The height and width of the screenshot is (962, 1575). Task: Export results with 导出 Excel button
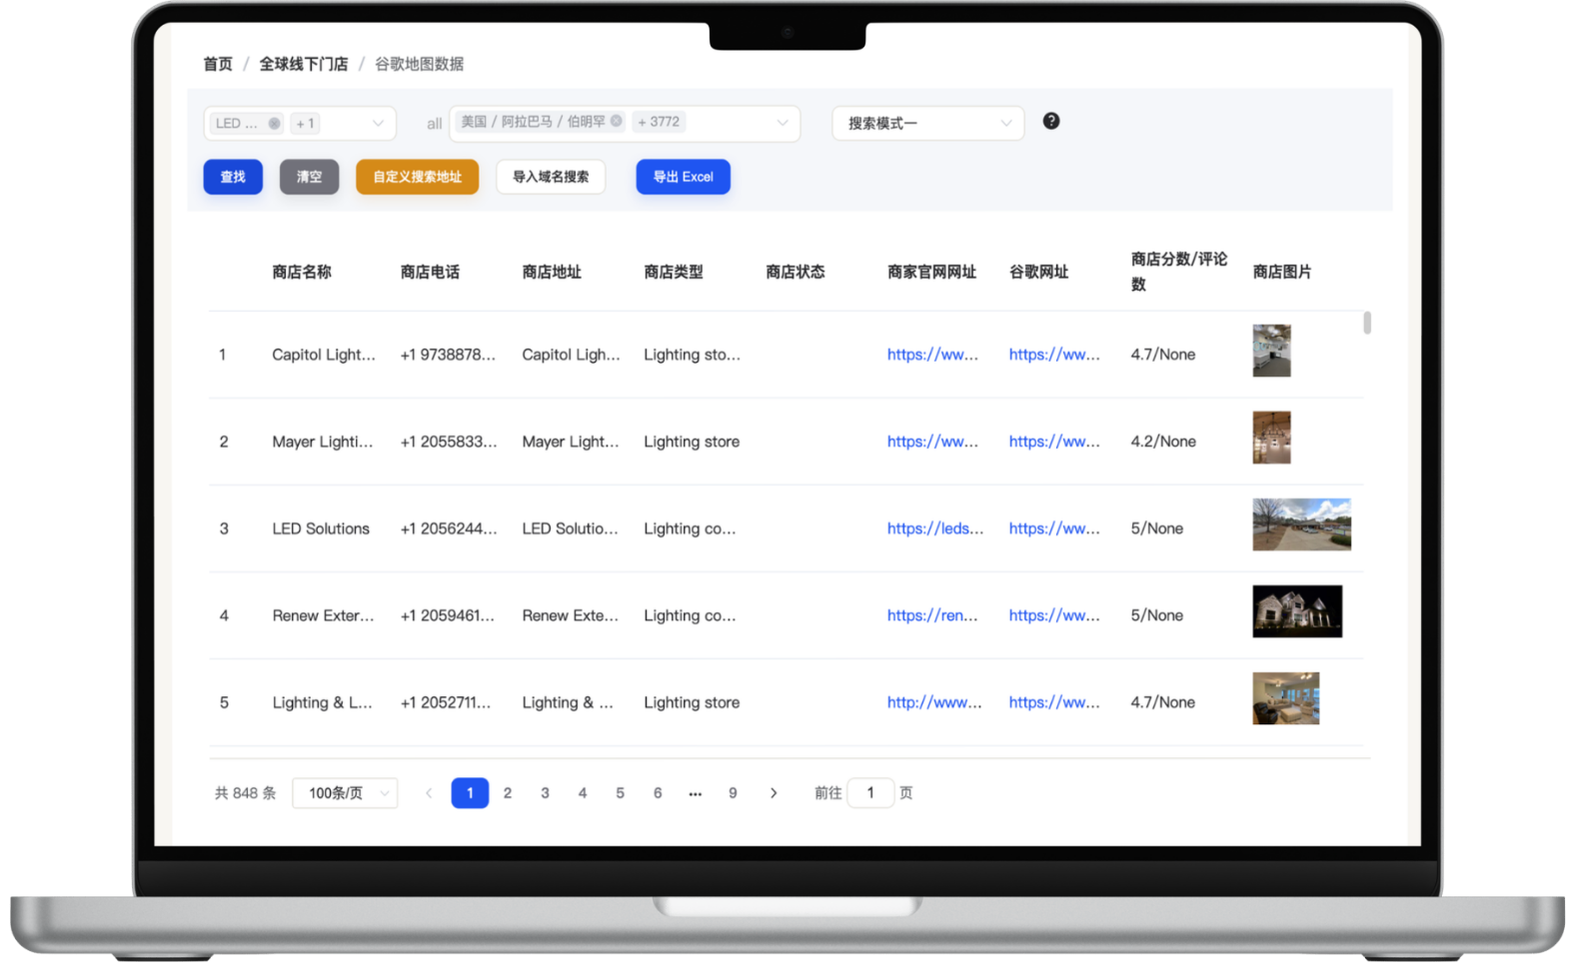(x=683, y=177)
